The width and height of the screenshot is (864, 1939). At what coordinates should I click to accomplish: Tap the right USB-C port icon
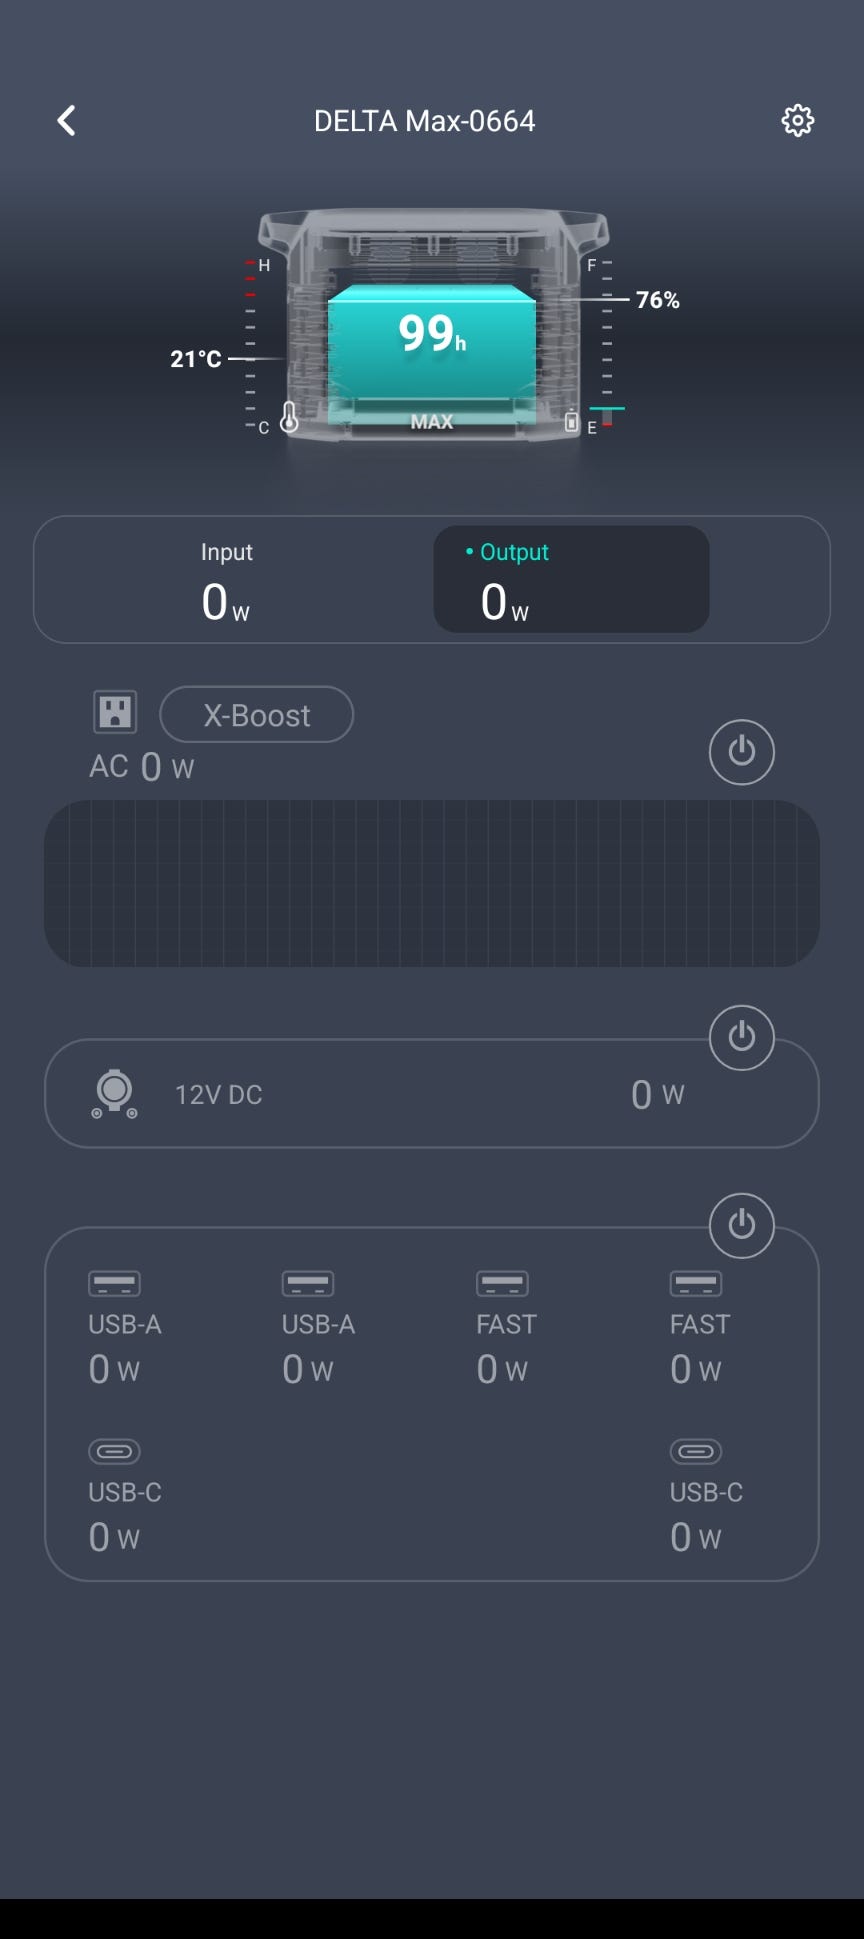(x=696, y=1451)
